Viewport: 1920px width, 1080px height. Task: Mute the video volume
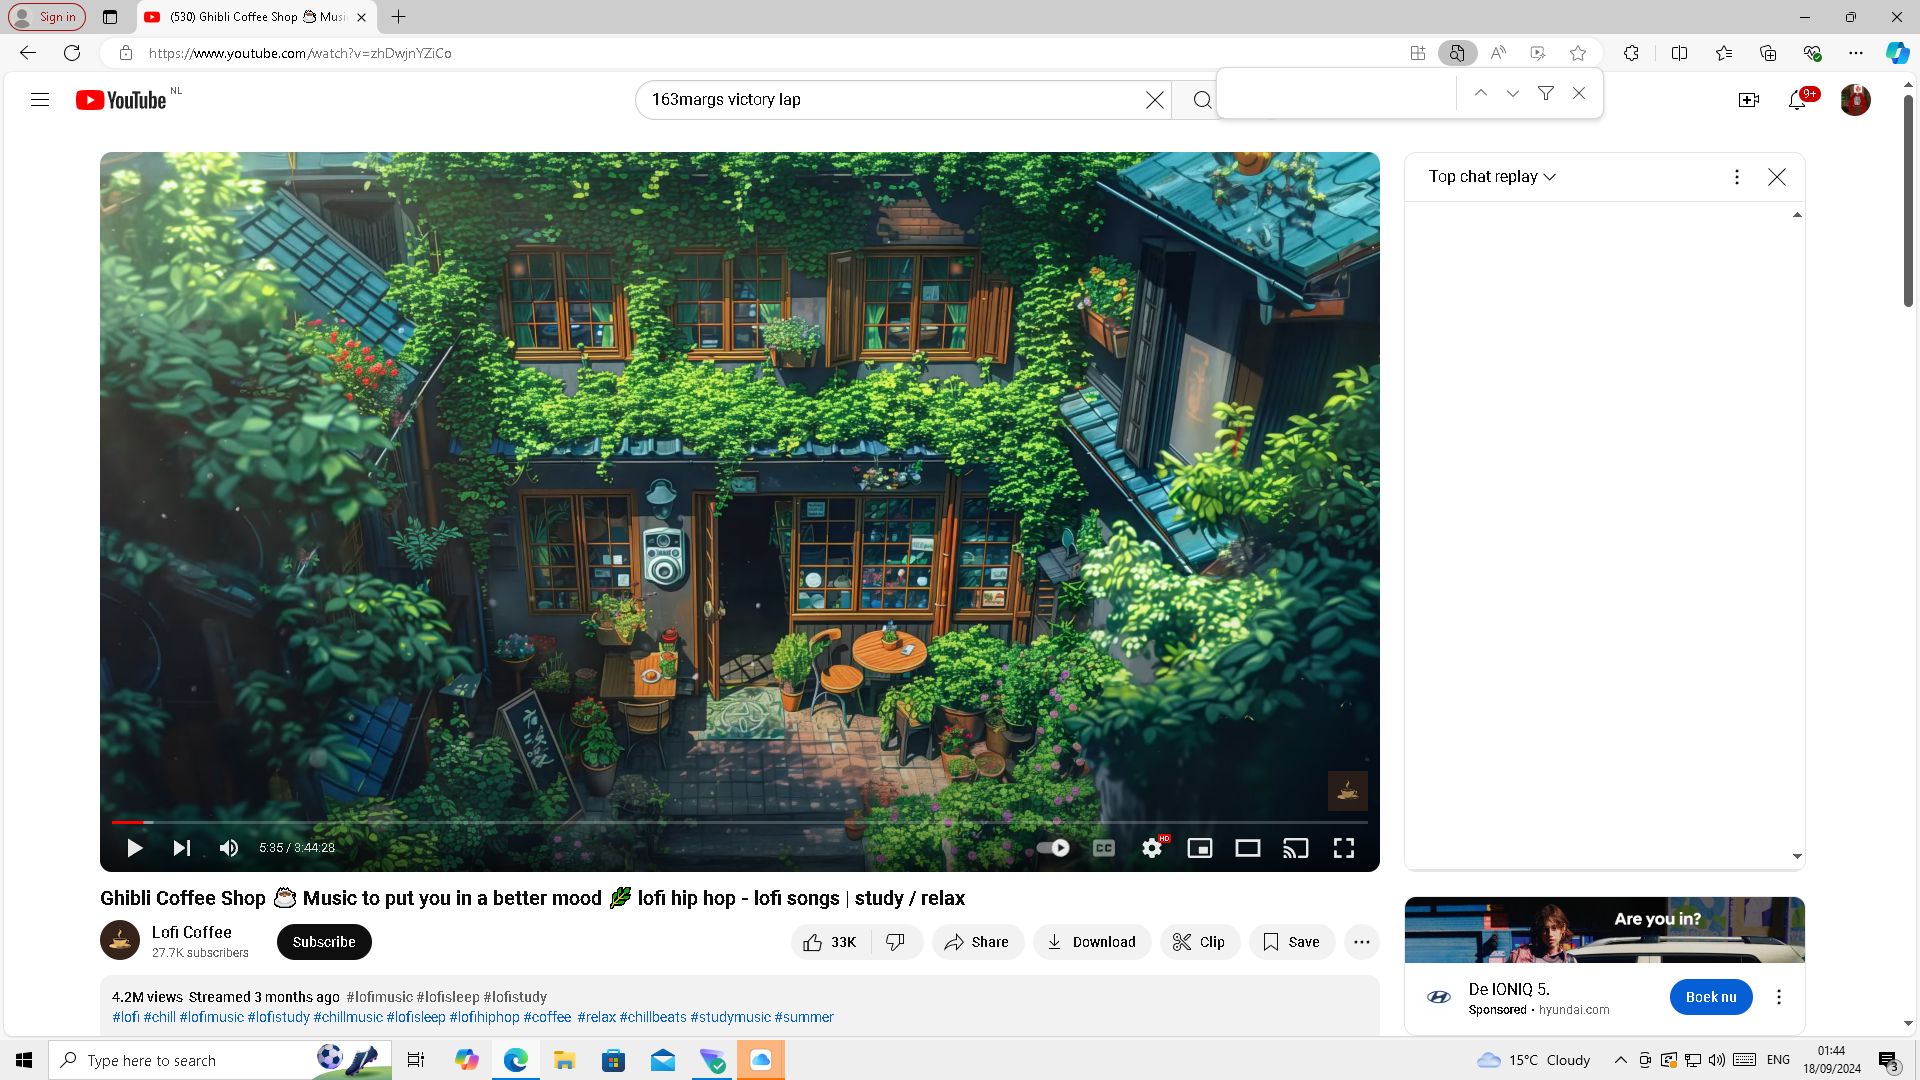(x=229, y=848)
